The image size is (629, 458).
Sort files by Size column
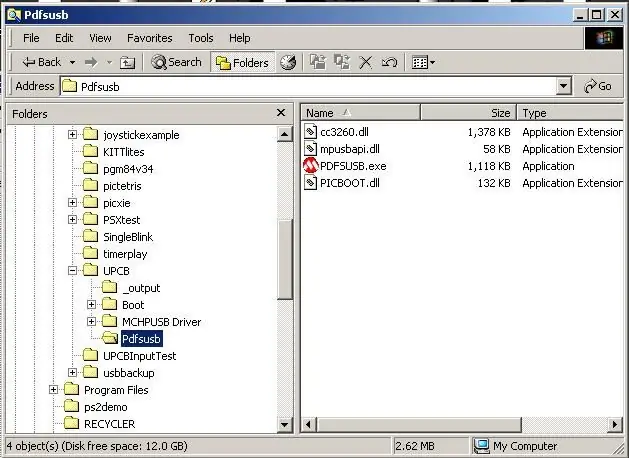coord(468,113)
